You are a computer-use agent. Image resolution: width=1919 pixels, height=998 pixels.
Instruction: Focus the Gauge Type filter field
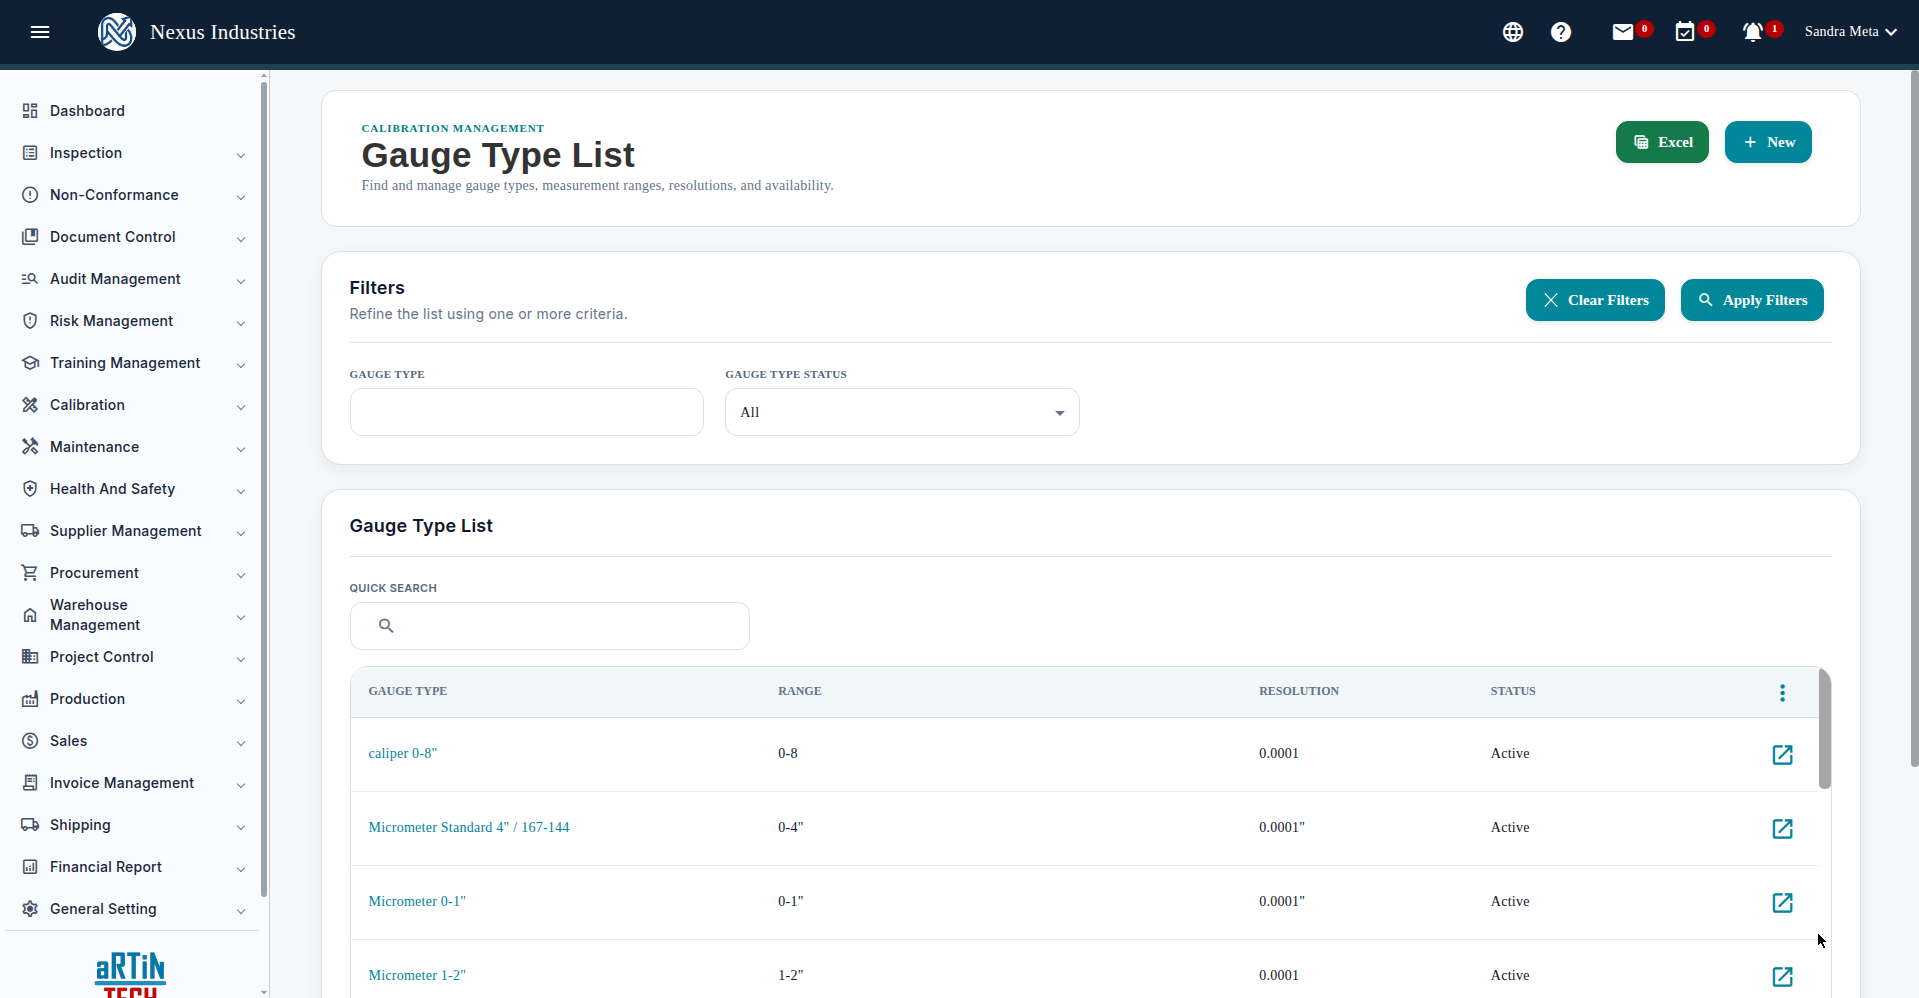point(527,412)
